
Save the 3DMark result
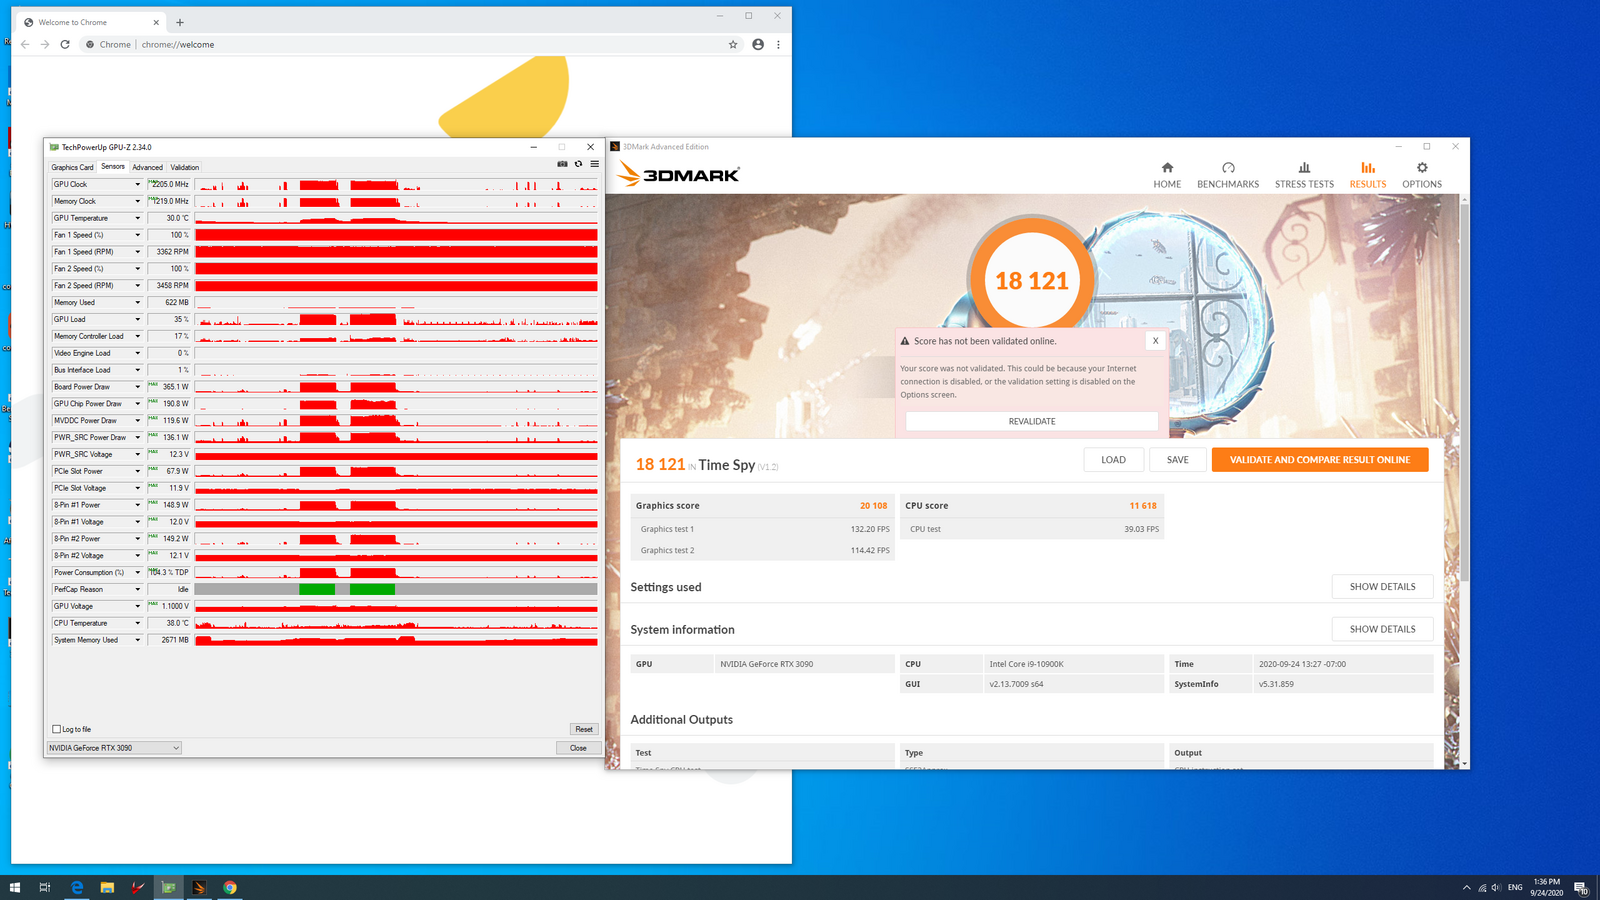[x=1178, y=460]
